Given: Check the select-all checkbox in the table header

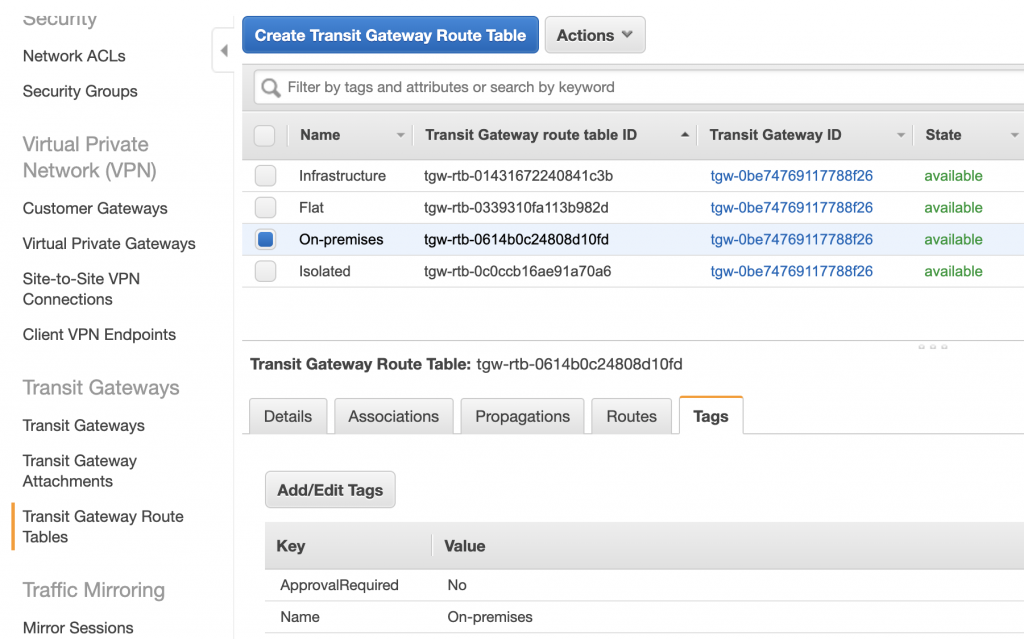Looking at the screenshot, I should 264,134.
